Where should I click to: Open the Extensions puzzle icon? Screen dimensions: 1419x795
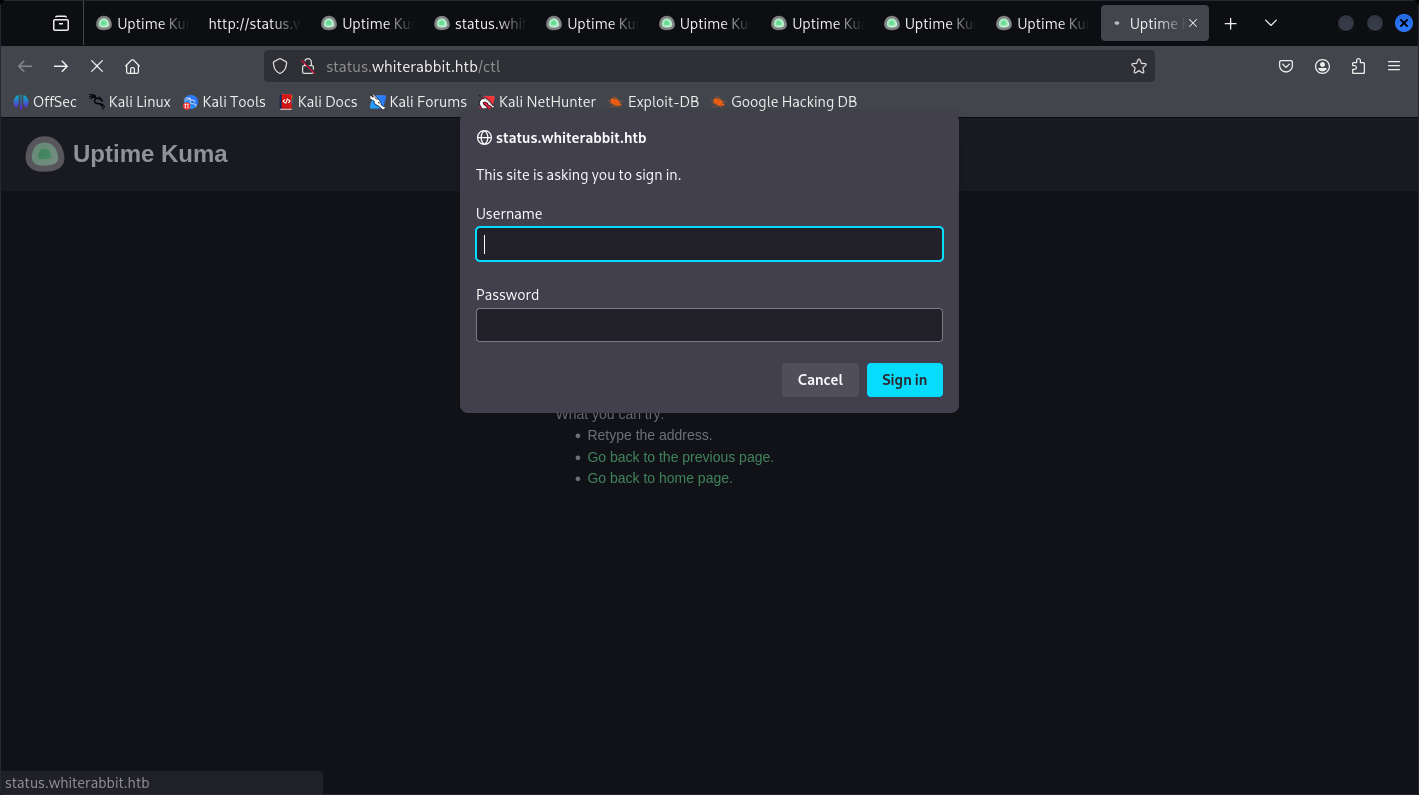click(1358, 66)
